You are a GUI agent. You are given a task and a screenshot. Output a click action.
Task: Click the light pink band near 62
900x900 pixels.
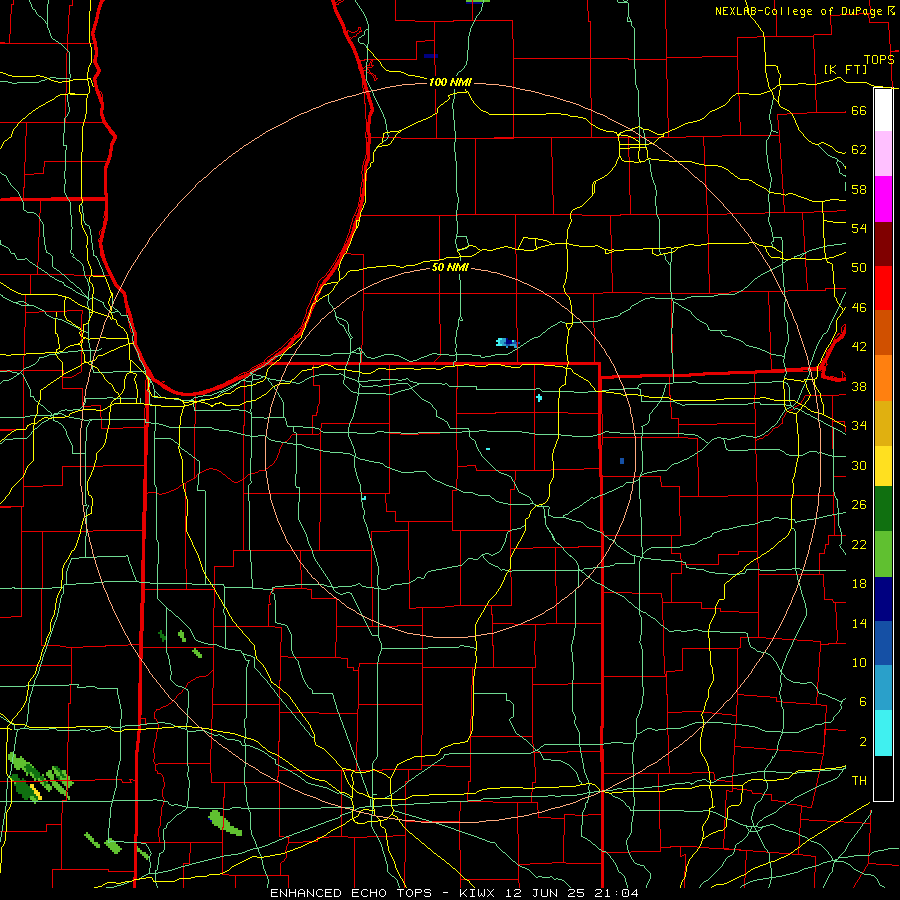point(883,153)
